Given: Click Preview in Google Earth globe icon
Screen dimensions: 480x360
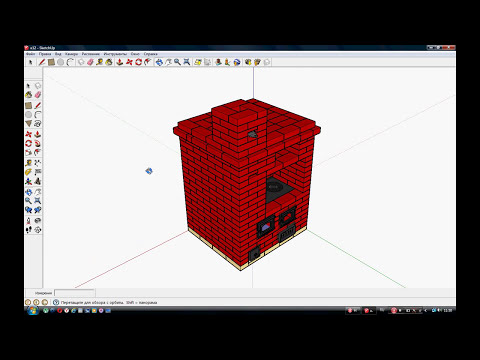Looking at the screenshot, I should pos(237,62).
